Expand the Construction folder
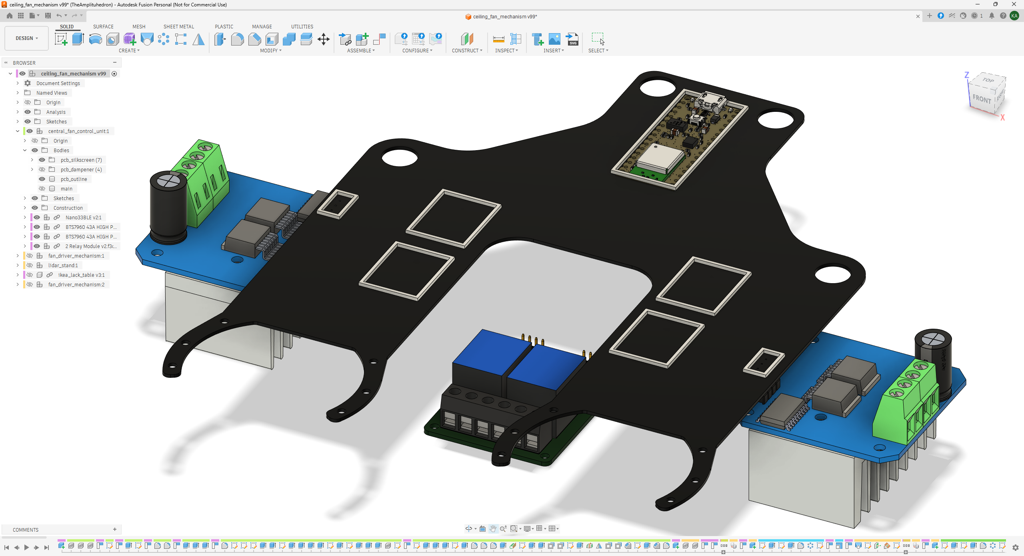Screen dimensions: 1024x556 pyautogui.click(x=25, y=208)
